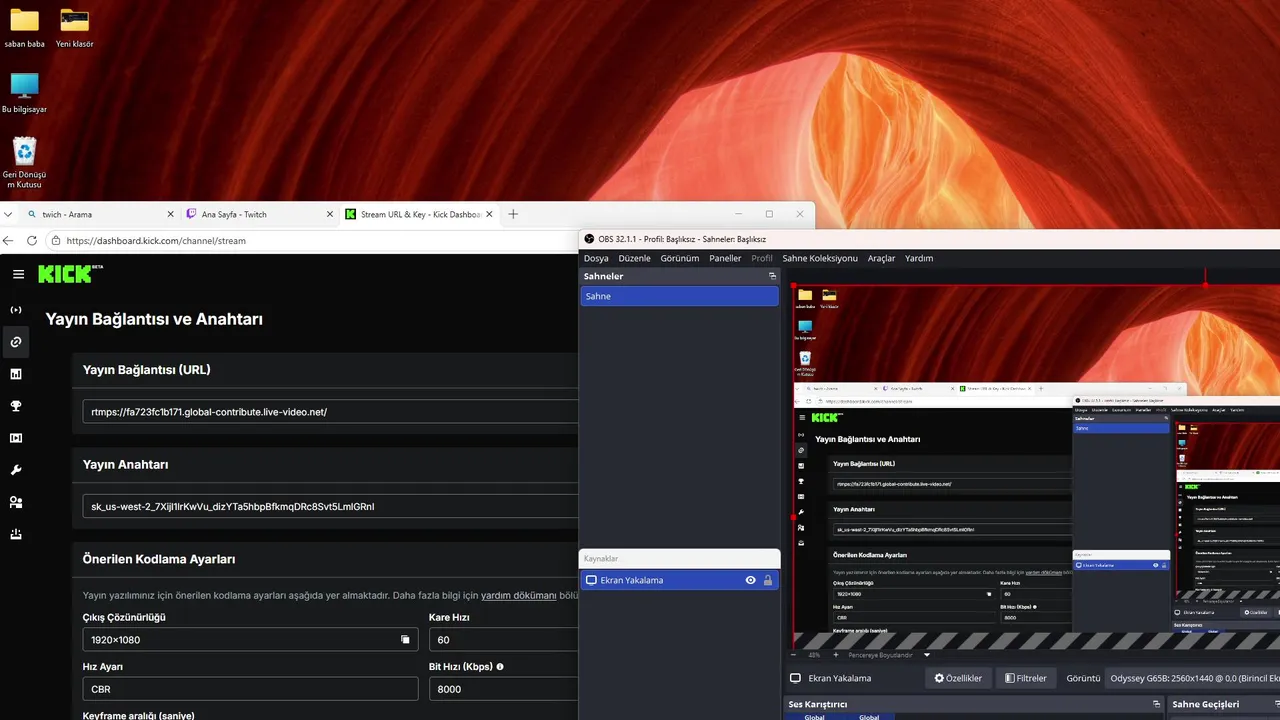Close the Stream URL & Key tab
The height and width of the screenshot is (720, 1280).
tap(489, 214)
